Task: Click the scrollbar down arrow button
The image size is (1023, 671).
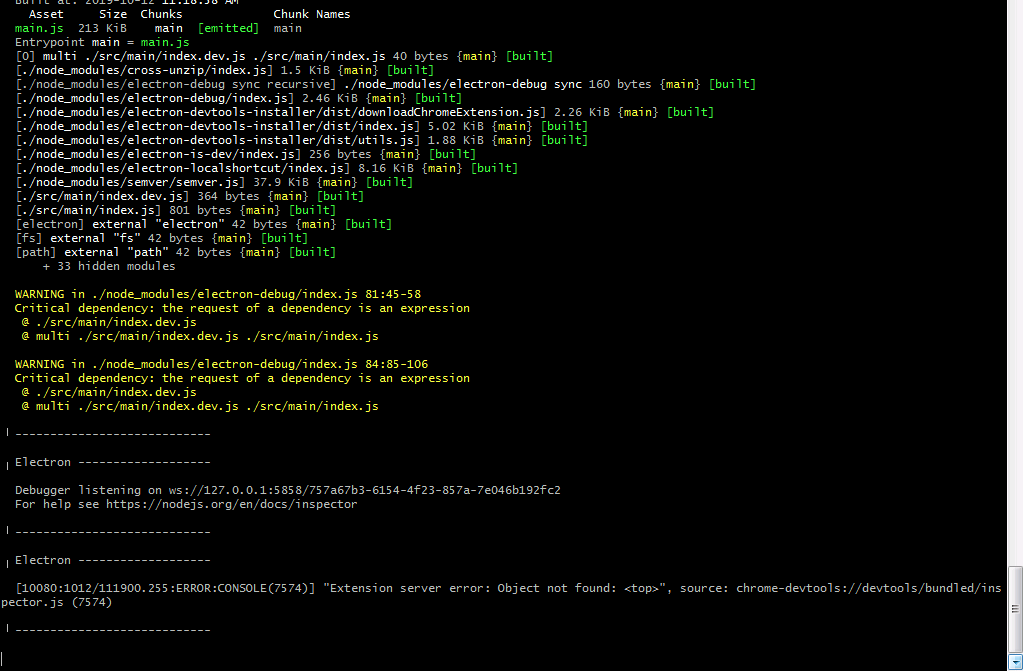Action: (1015, 663)
